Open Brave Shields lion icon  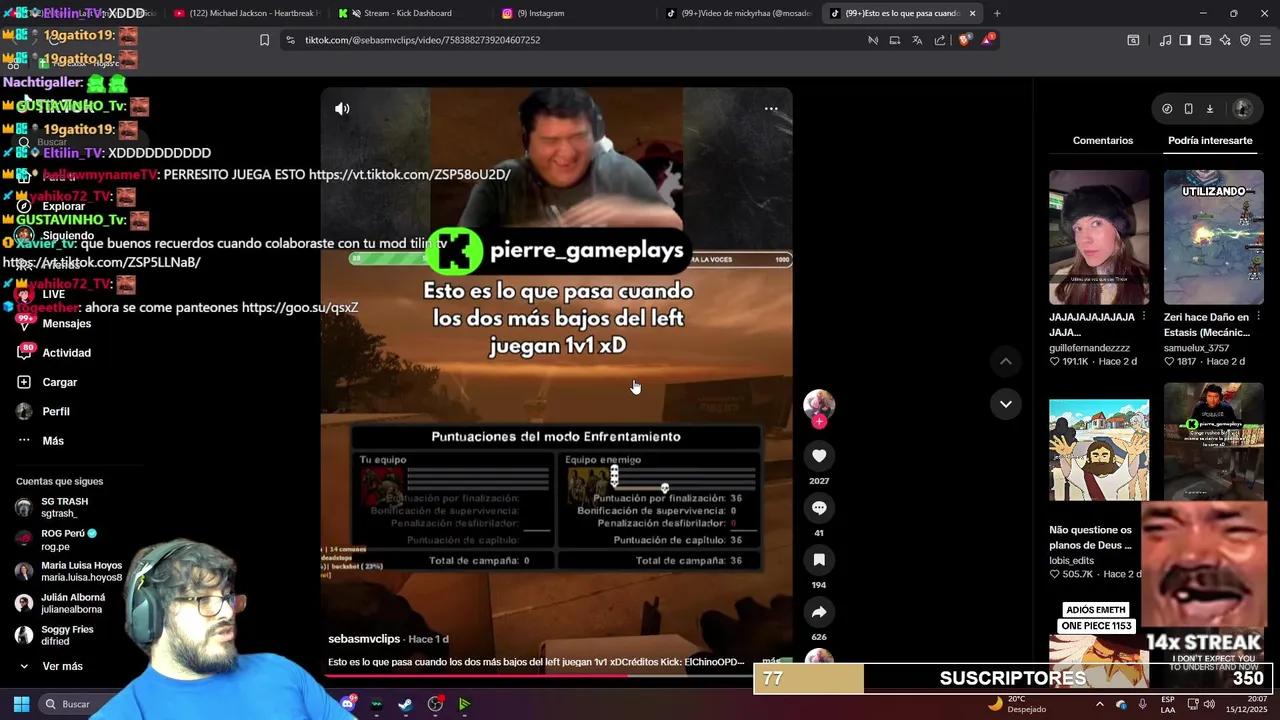click(x=964, y=40)
